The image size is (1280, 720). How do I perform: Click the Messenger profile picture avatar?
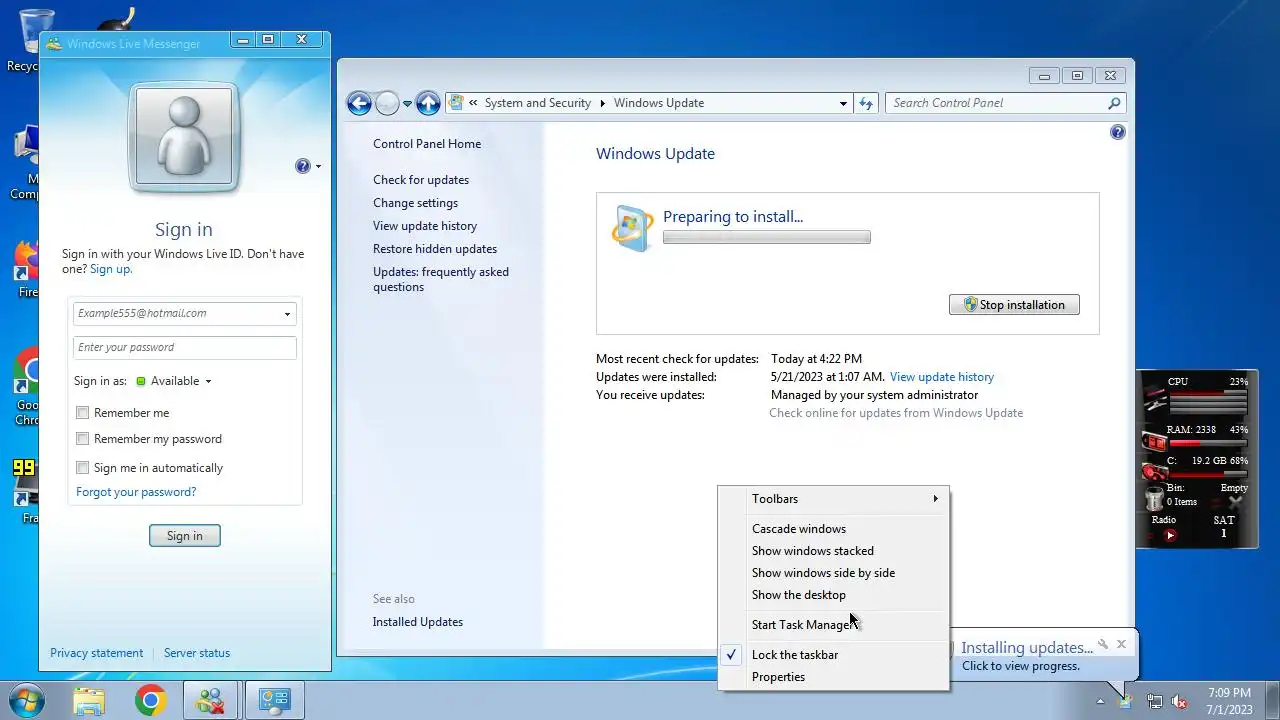[184, 137]
